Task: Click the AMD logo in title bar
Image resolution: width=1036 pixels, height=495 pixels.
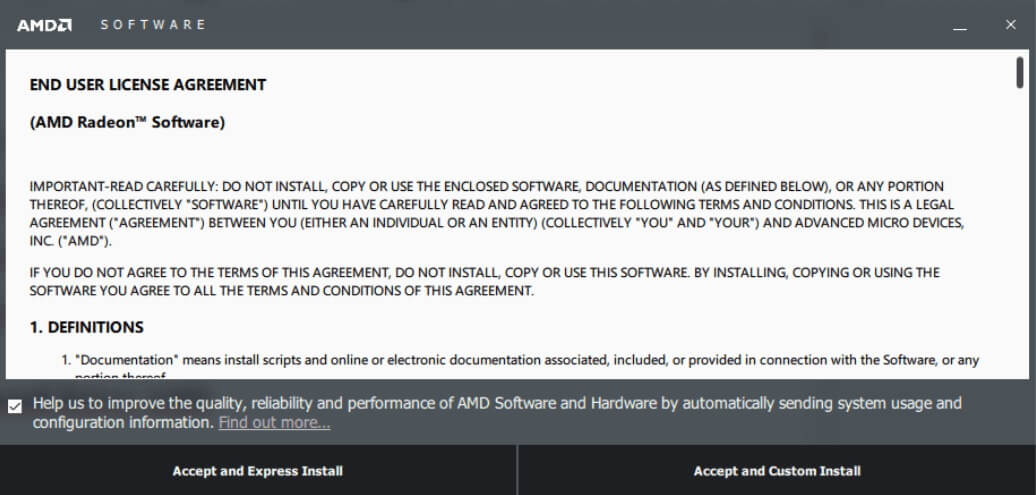Action: coord(44,25)
